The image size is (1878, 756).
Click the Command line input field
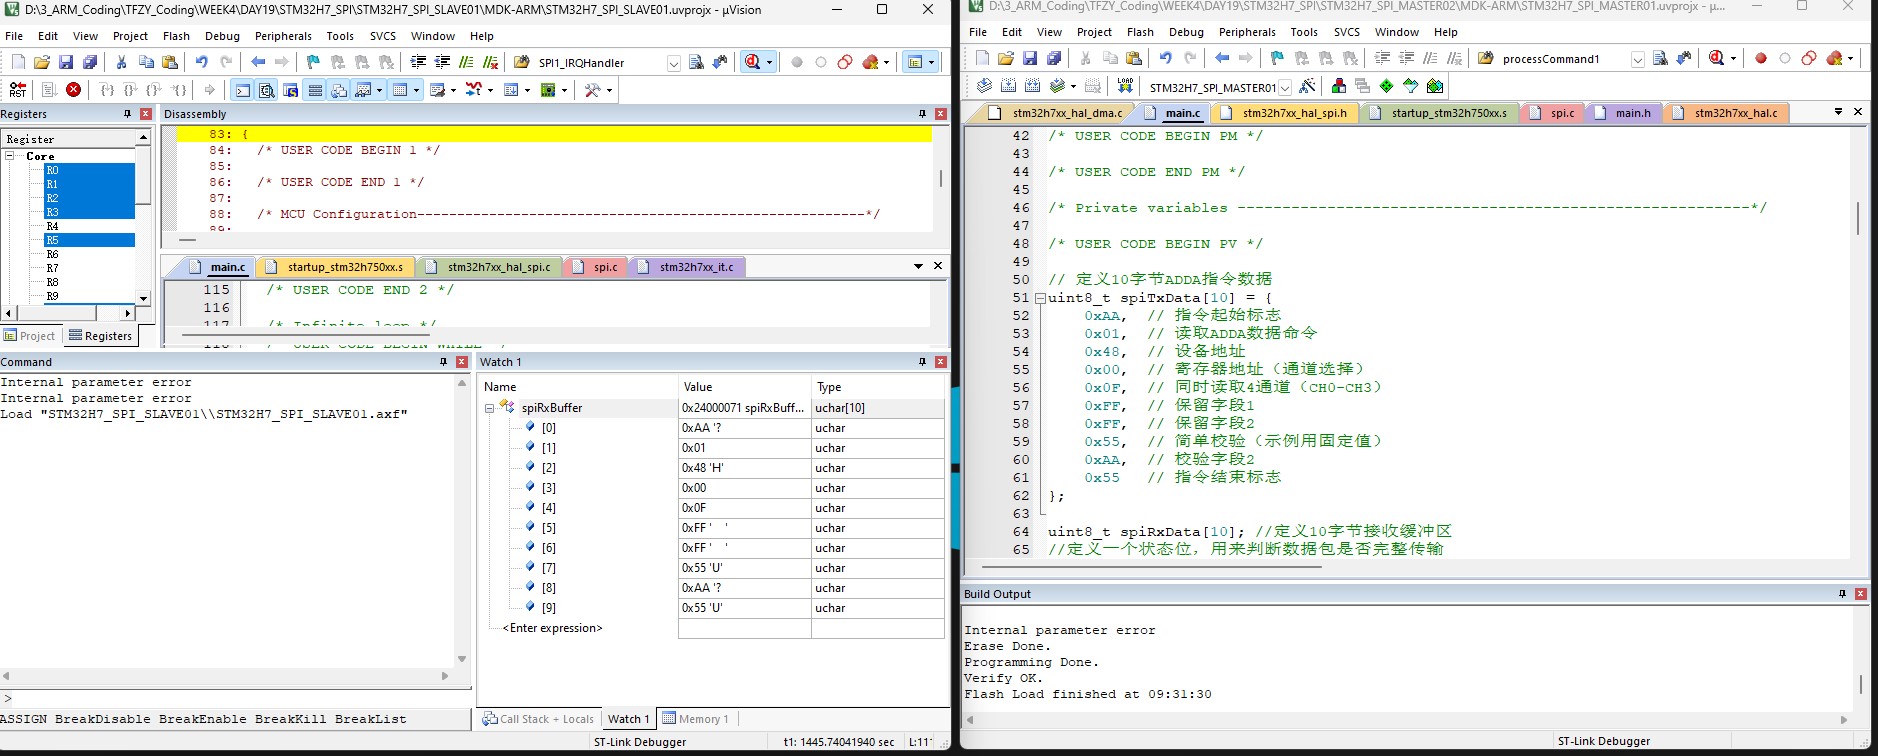pos(240,699)
